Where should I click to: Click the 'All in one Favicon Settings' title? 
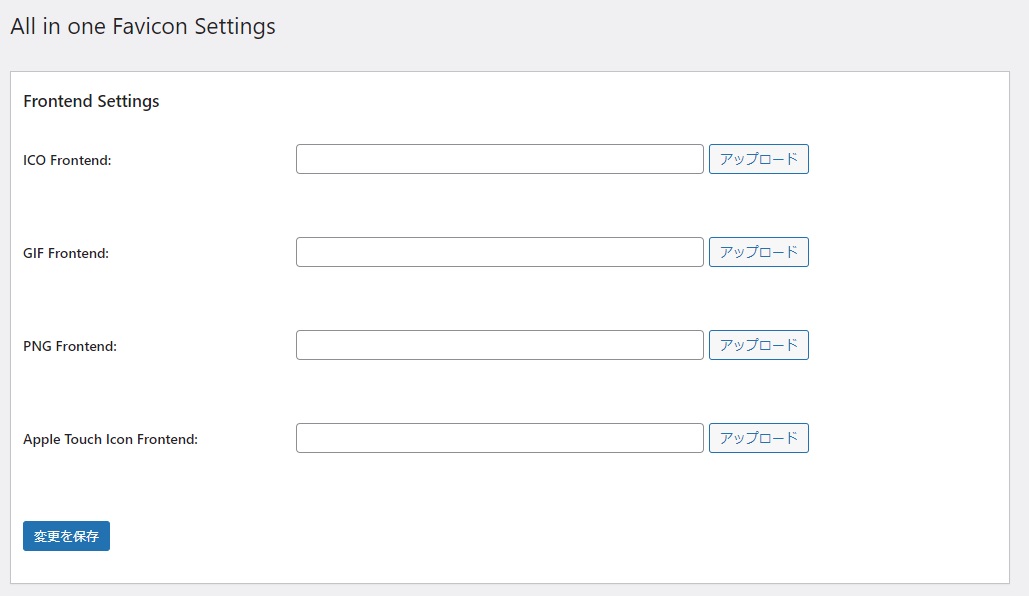pos(142,26)
